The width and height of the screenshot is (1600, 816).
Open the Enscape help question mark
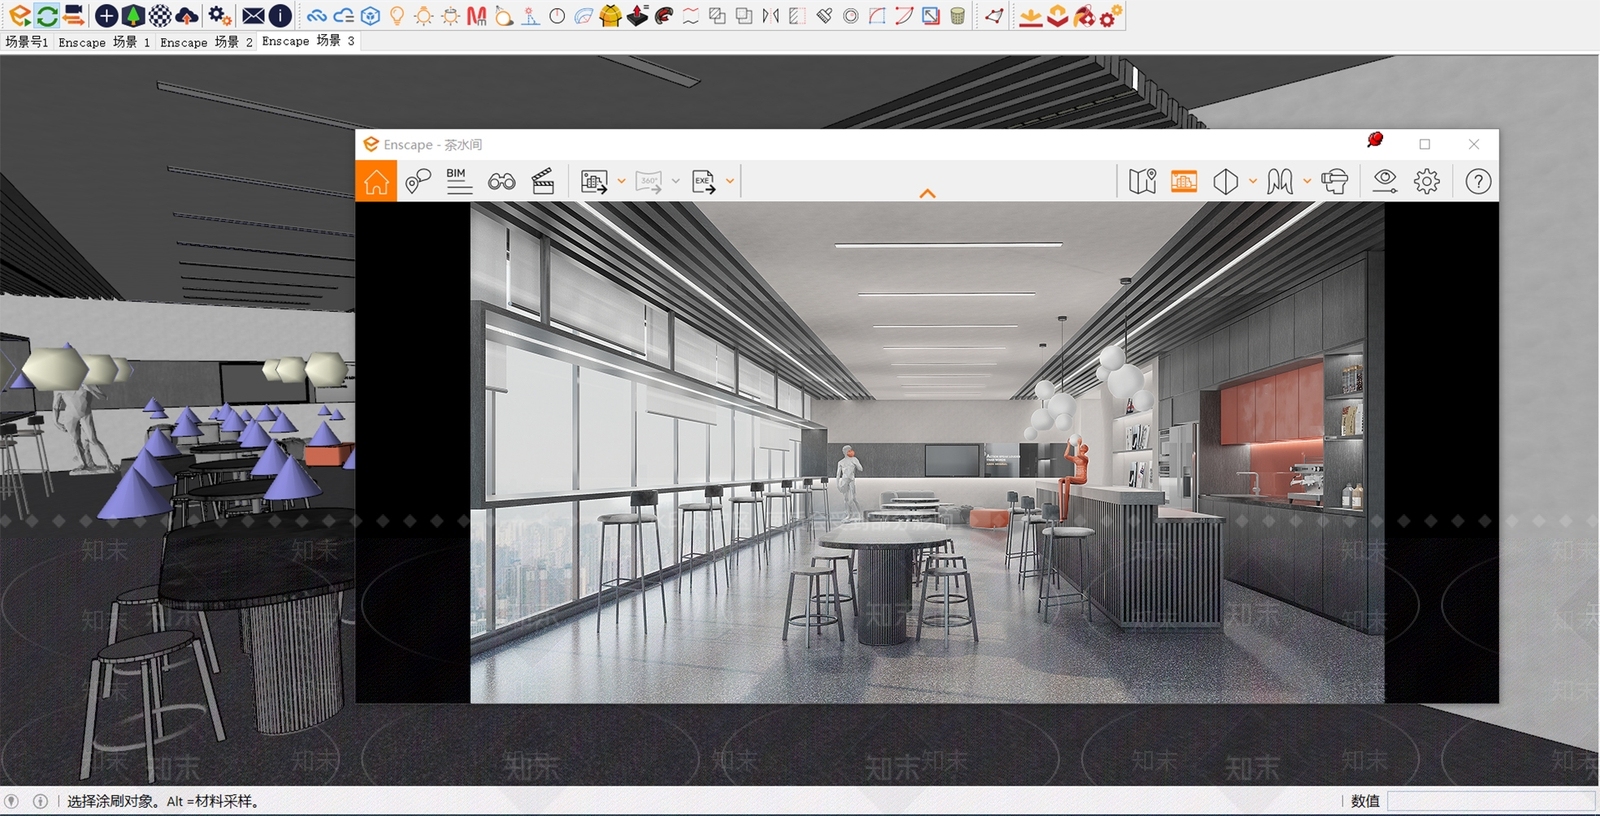click(x=1478, y=181)
